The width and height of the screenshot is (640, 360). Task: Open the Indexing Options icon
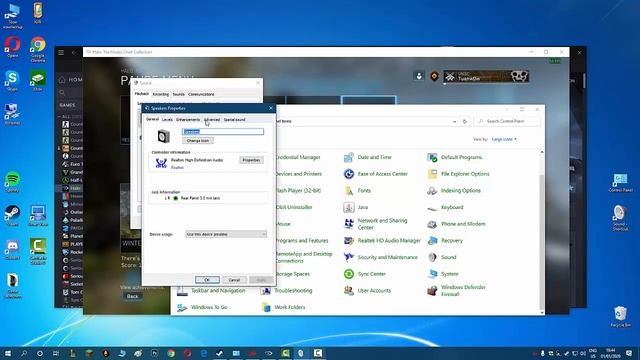(432, 191)
